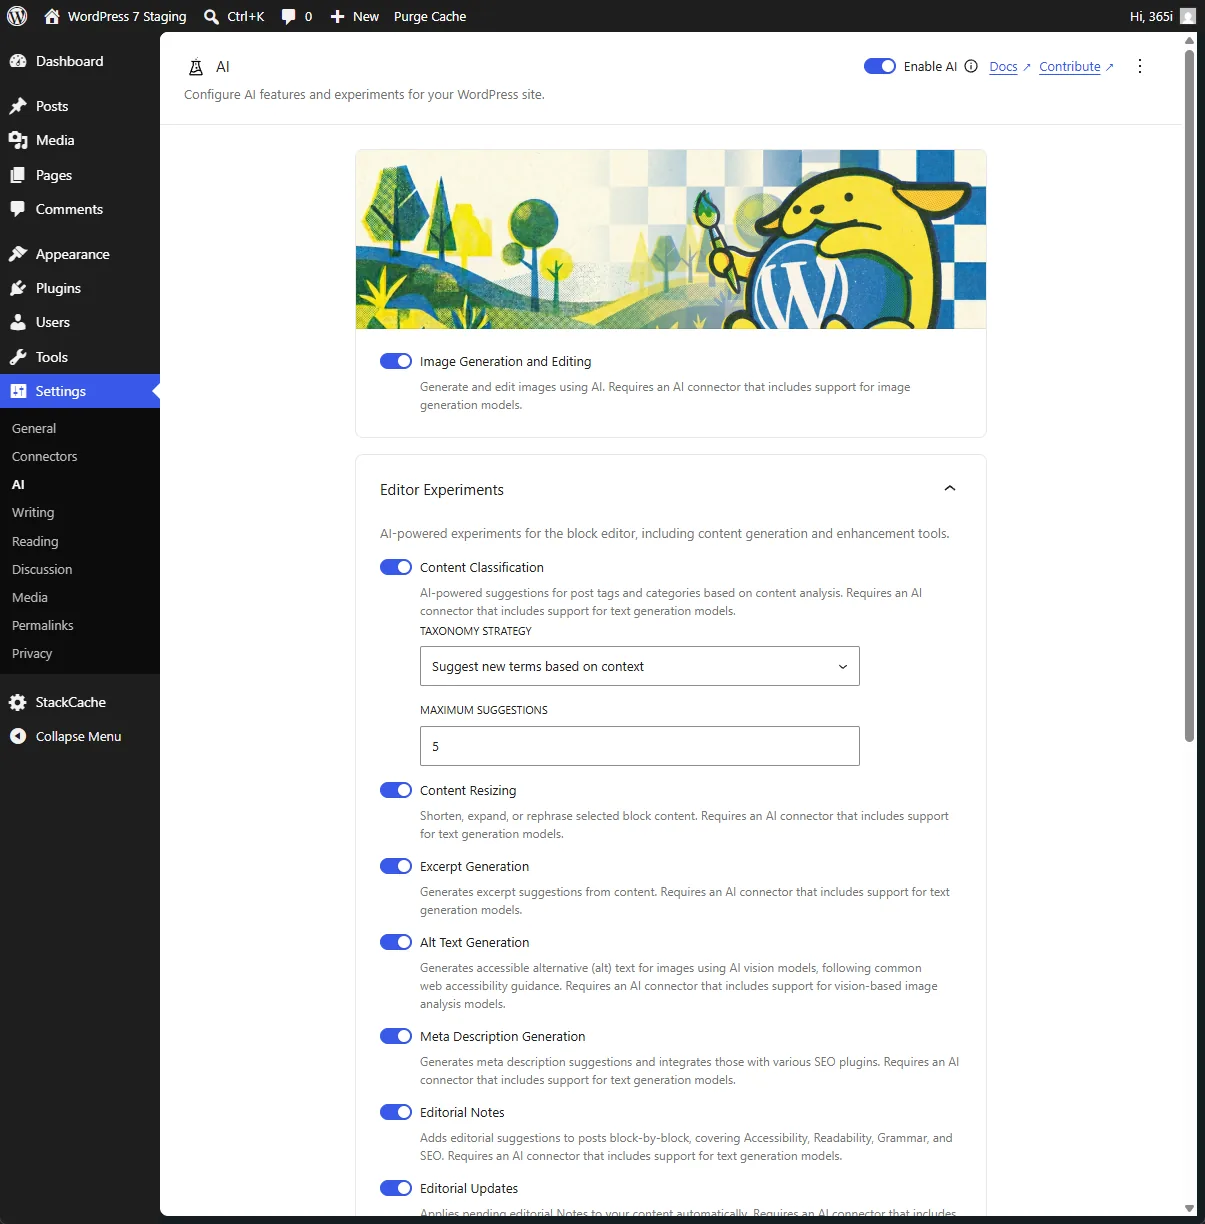Click the Comments bubble icon in sidebar
This screenshot has width=1205, height=1224.
coord(18,209)
